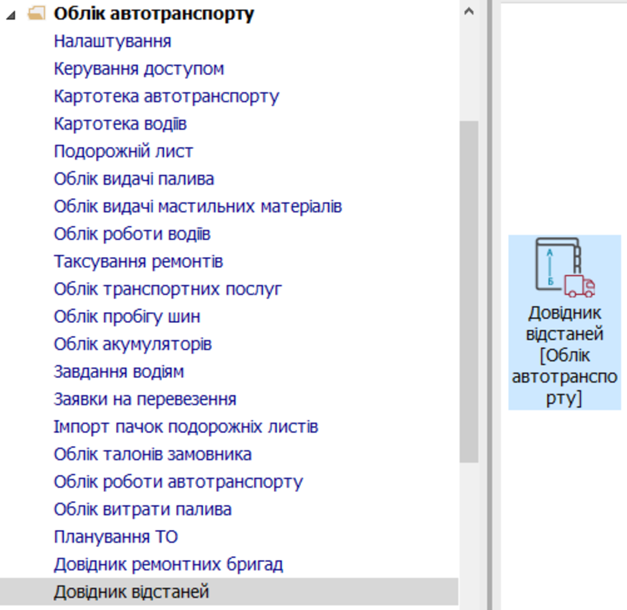Open Імпорт пачок подорожніх листів

pos(186,427)
